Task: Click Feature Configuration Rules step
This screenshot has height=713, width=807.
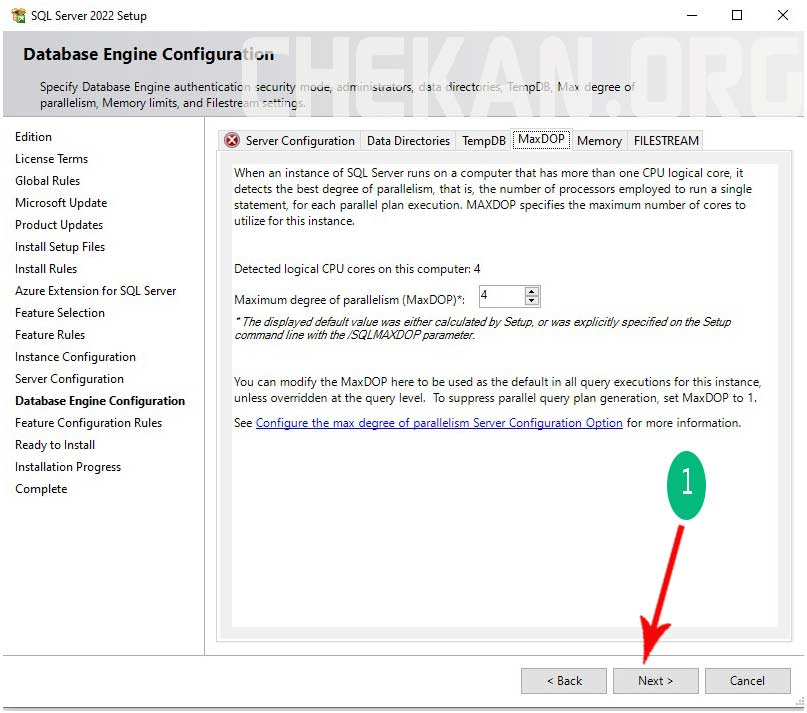Action: [x=89, y=423]
